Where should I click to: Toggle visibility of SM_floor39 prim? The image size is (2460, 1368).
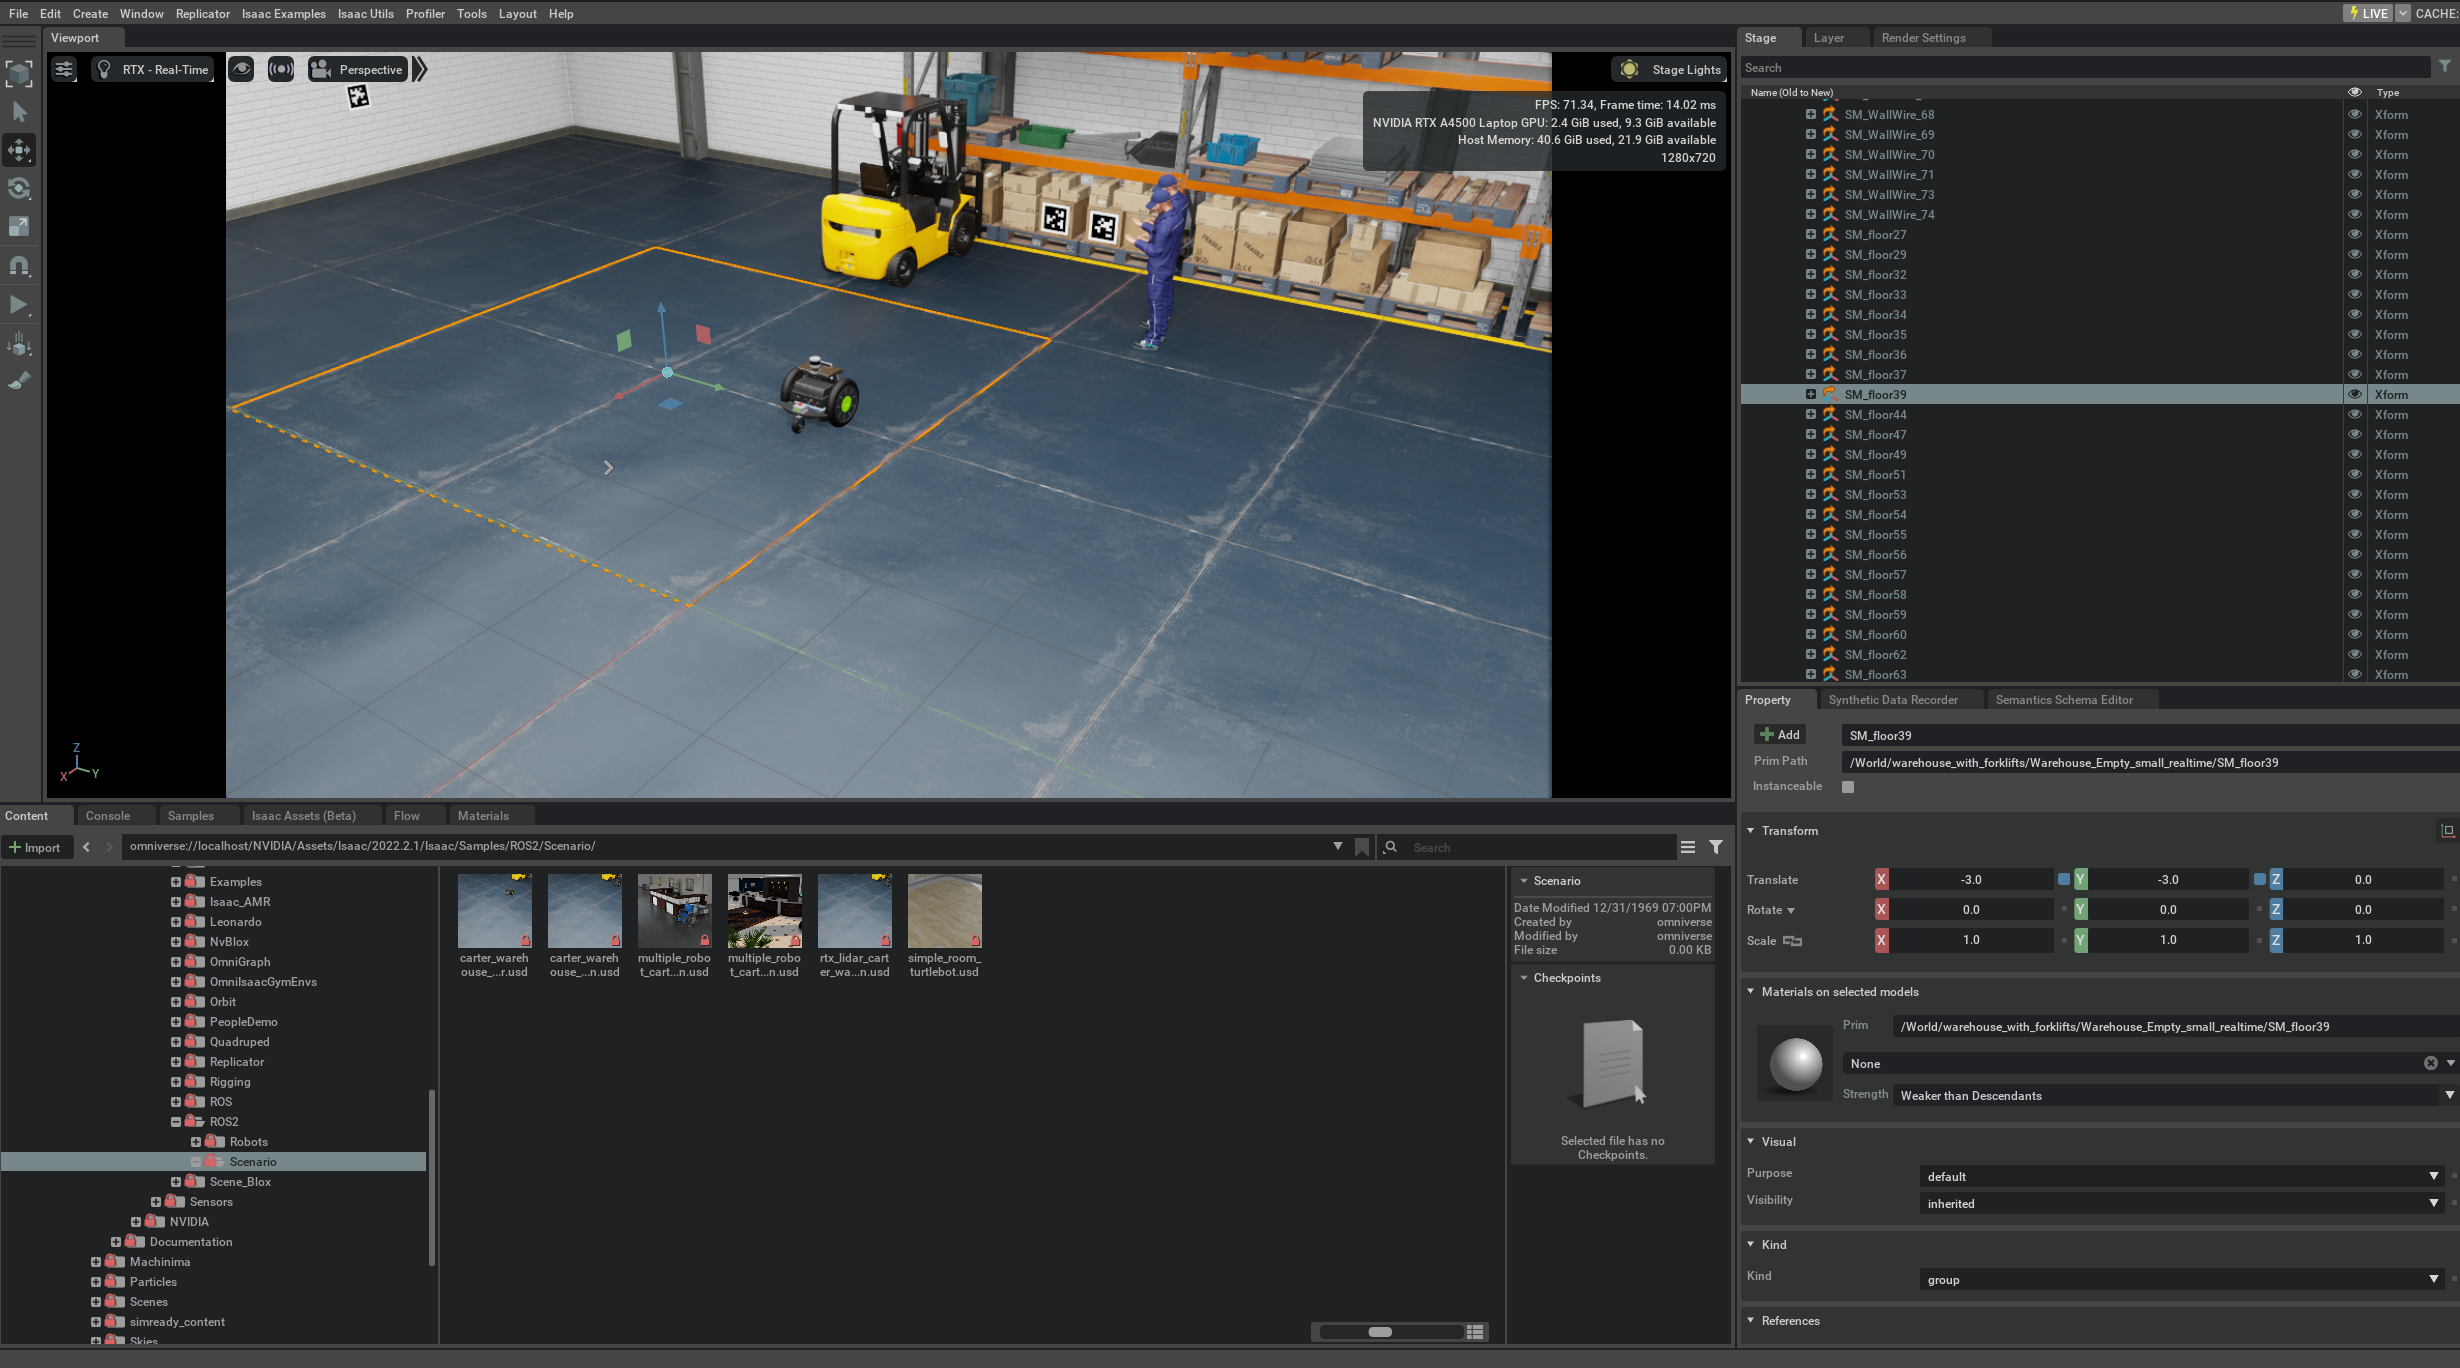(x=2354, y=394)
